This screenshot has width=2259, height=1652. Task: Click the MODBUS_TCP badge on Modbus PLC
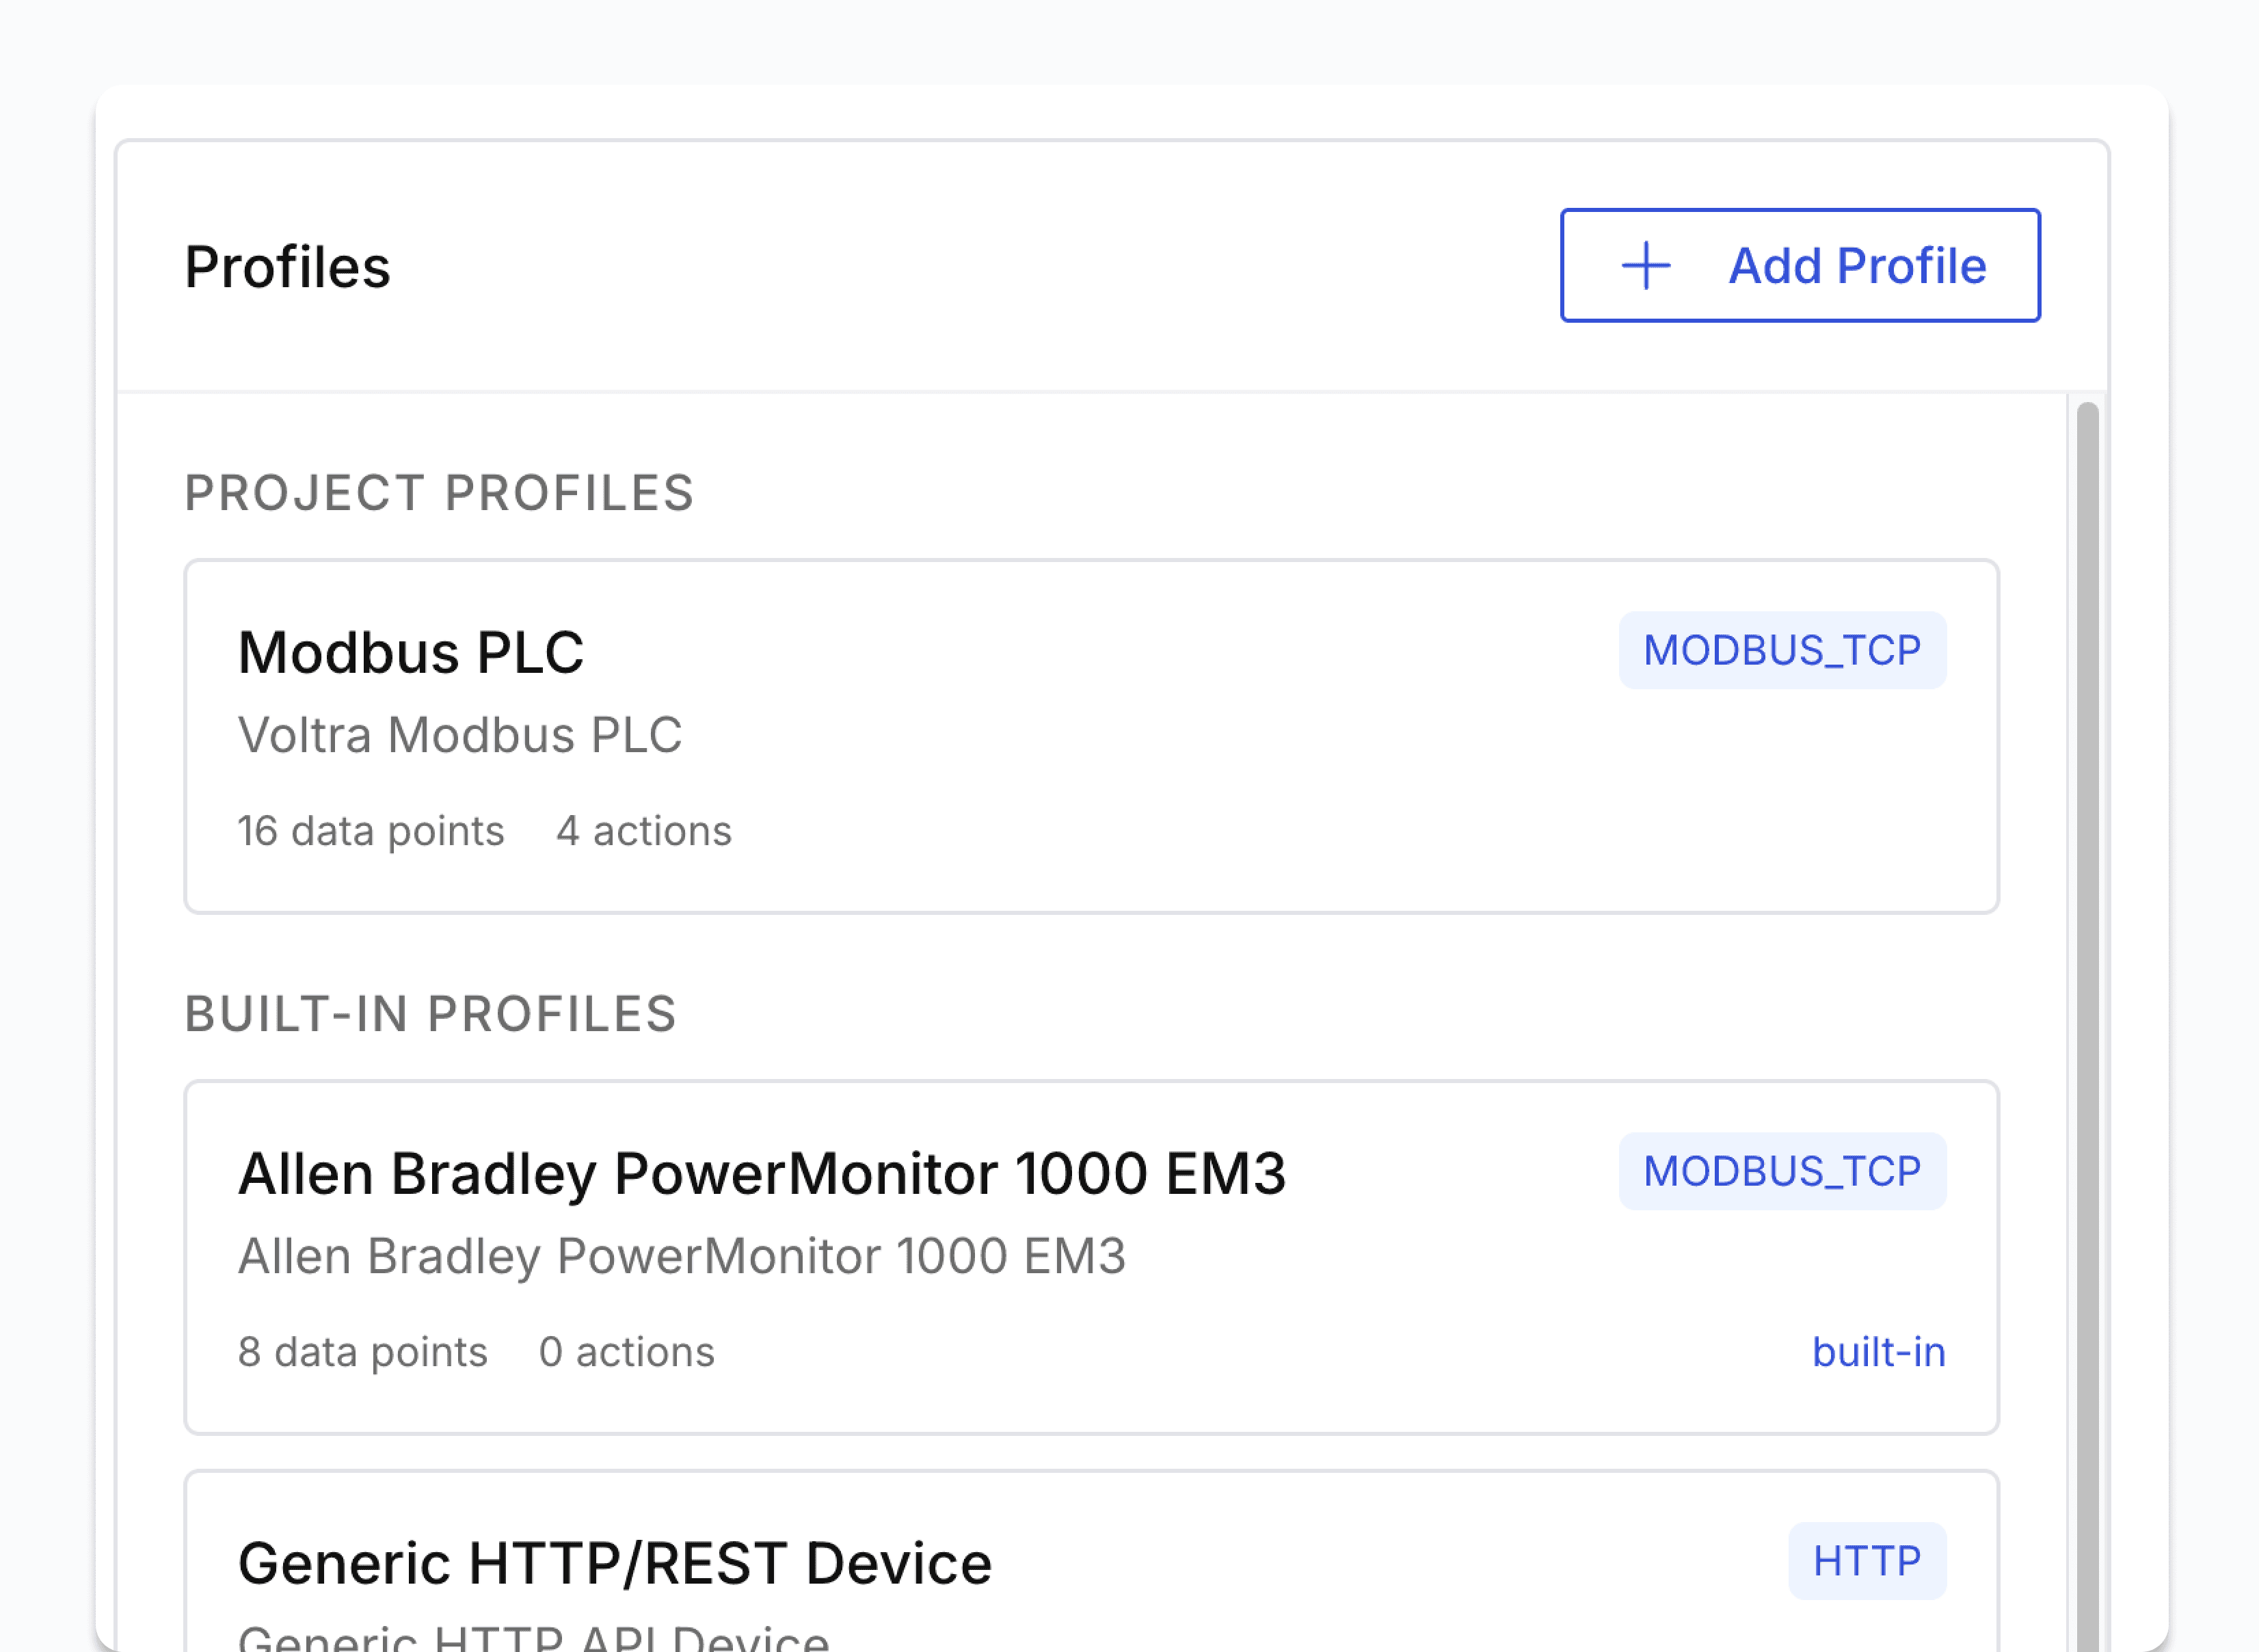pyautogui.click(x=1781, y=651)
